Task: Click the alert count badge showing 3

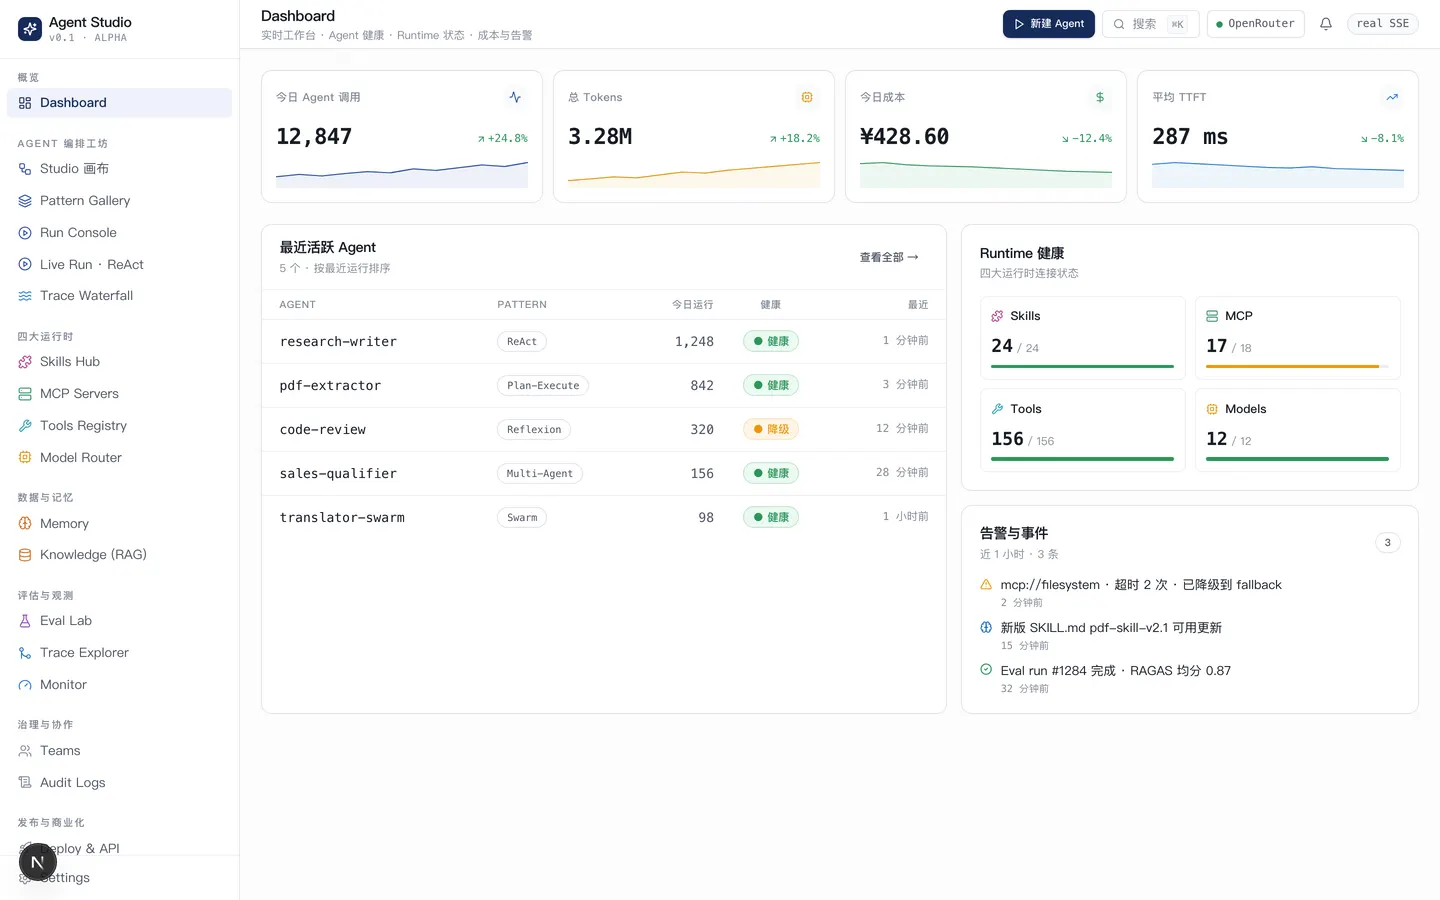Action: [1387, 543]
